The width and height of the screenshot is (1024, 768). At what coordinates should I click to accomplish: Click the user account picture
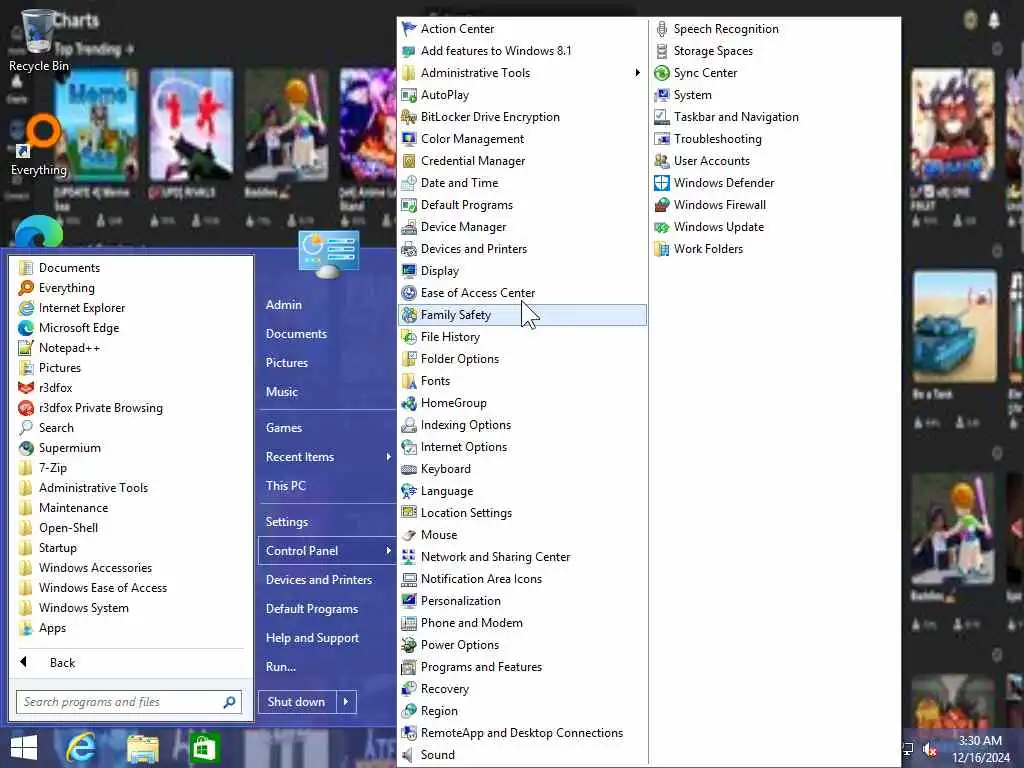328,255
